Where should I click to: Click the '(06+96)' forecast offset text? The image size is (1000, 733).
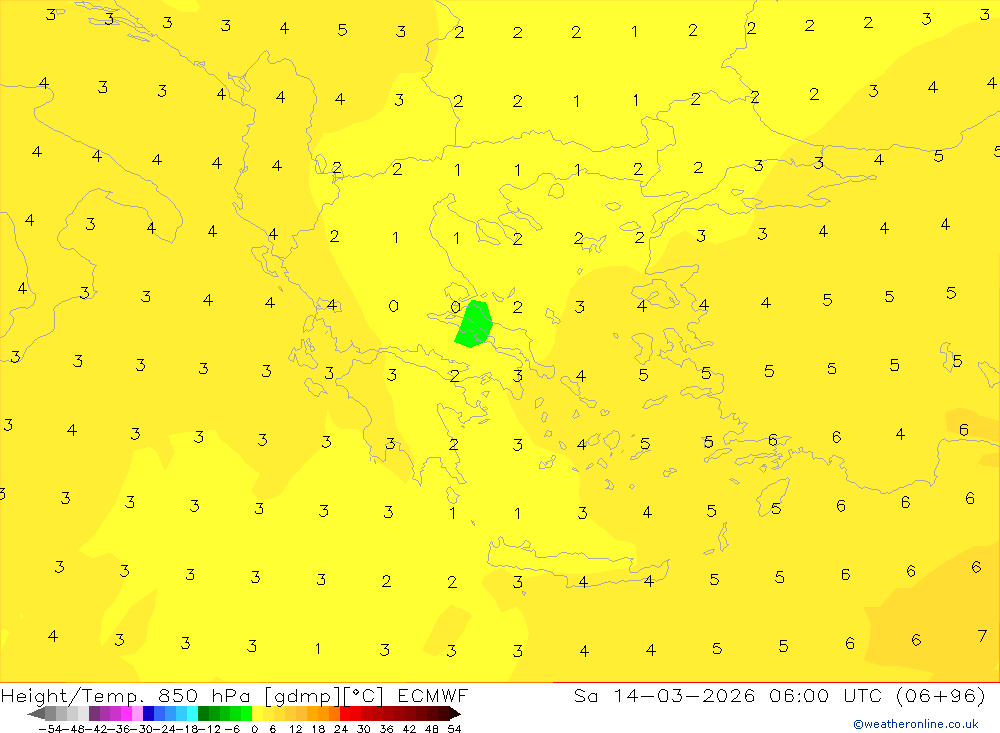[940, 695]
